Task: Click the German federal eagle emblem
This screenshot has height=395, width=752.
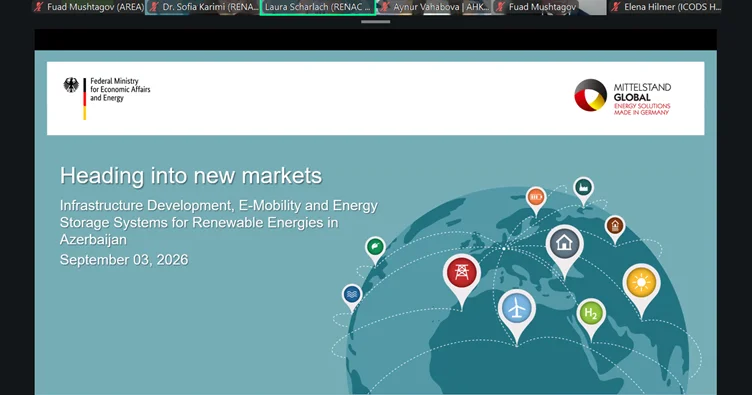Action: (71, 85)
